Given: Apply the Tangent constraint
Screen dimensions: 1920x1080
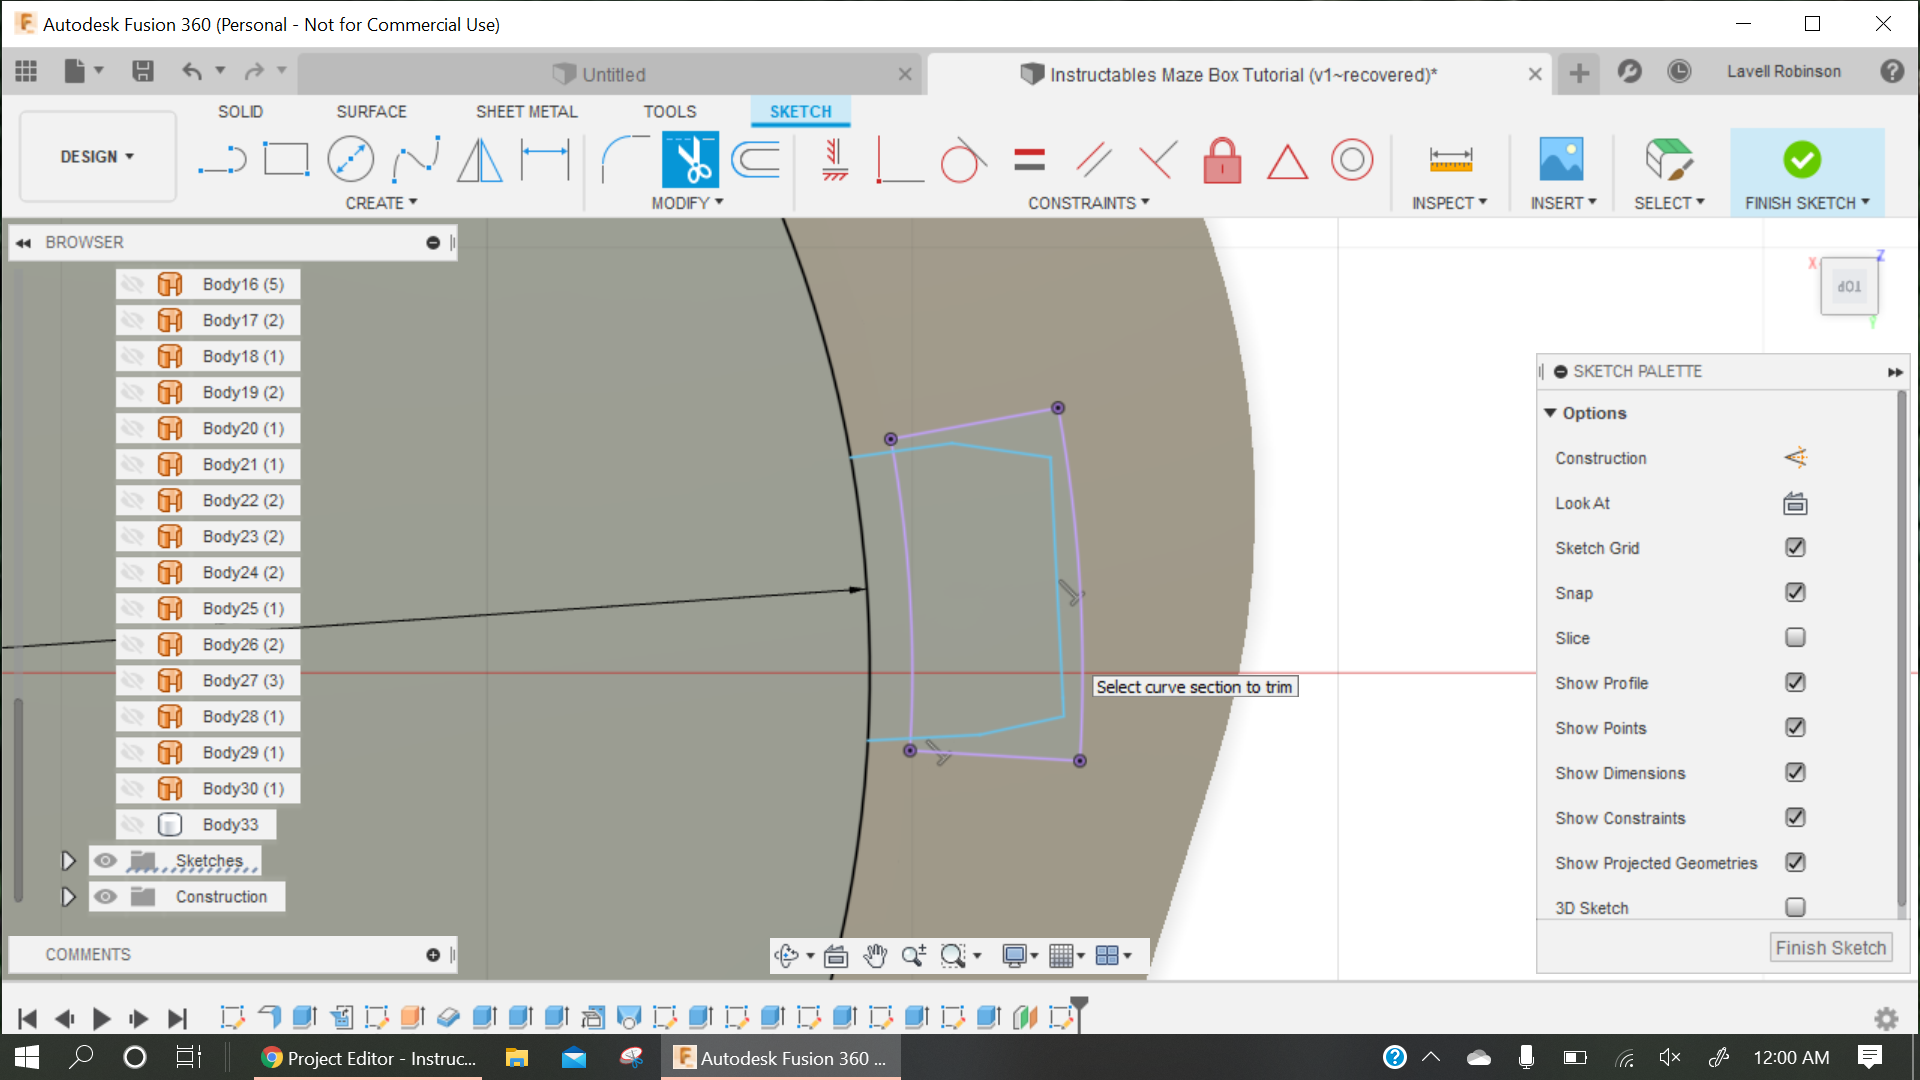Looking at the screenshot, I should [963, 159].
